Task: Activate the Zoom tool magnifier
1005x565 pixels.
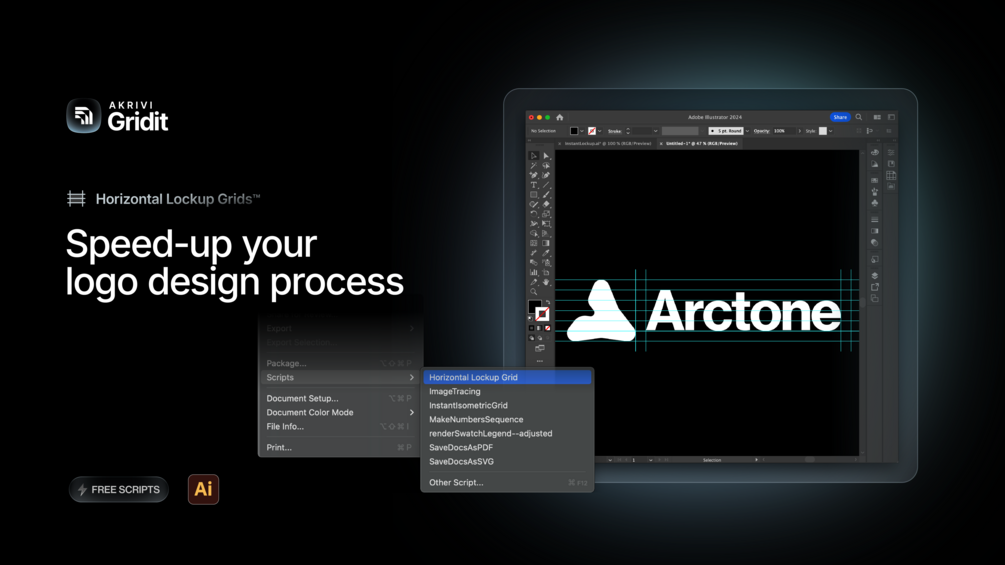Action: (533, 291)
